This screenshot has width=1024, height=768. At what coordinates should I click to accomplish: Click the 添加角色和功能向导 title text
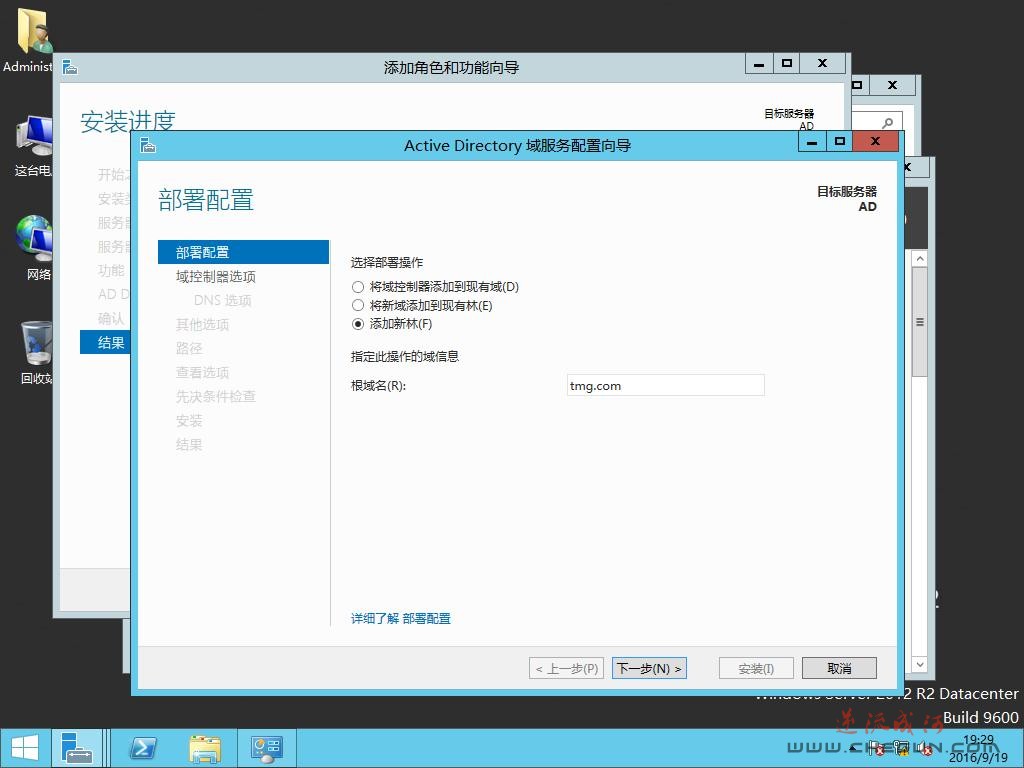[451, 67]
